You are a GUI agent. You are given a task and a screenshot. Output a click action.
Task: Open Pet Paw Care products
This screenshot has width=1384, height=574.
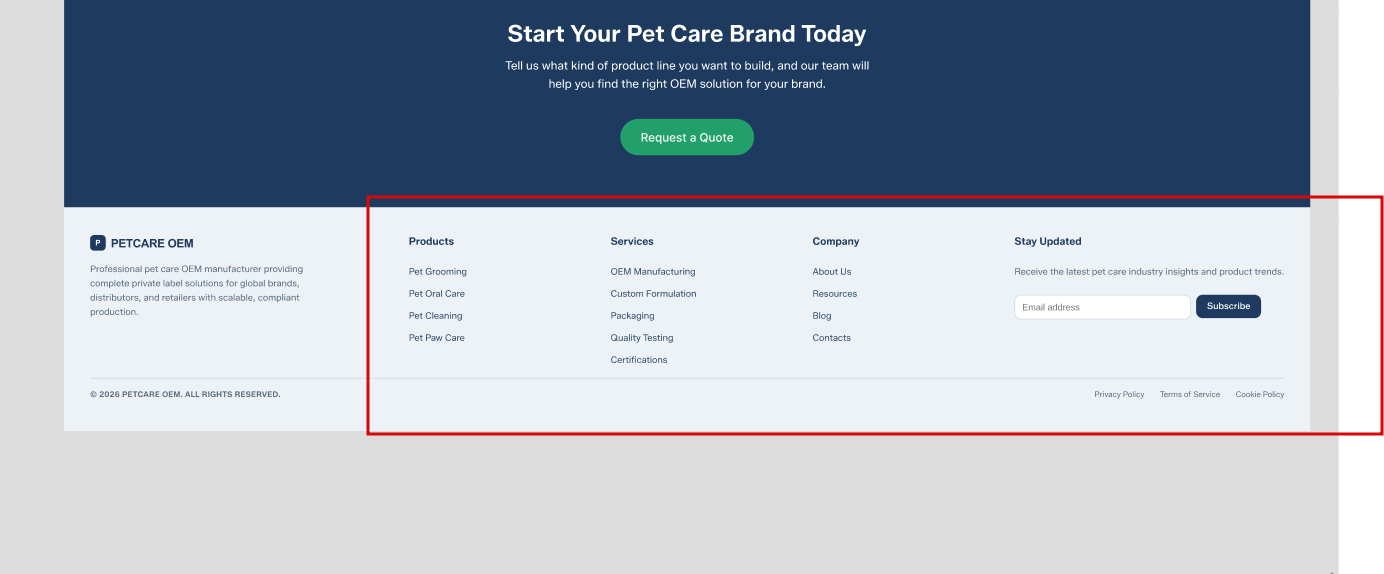point(436,338)
